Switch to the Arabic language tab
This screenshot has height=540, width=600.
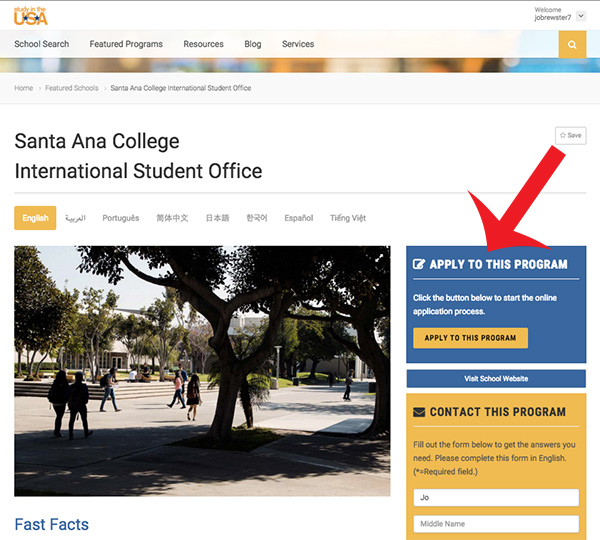click(75, 218)
